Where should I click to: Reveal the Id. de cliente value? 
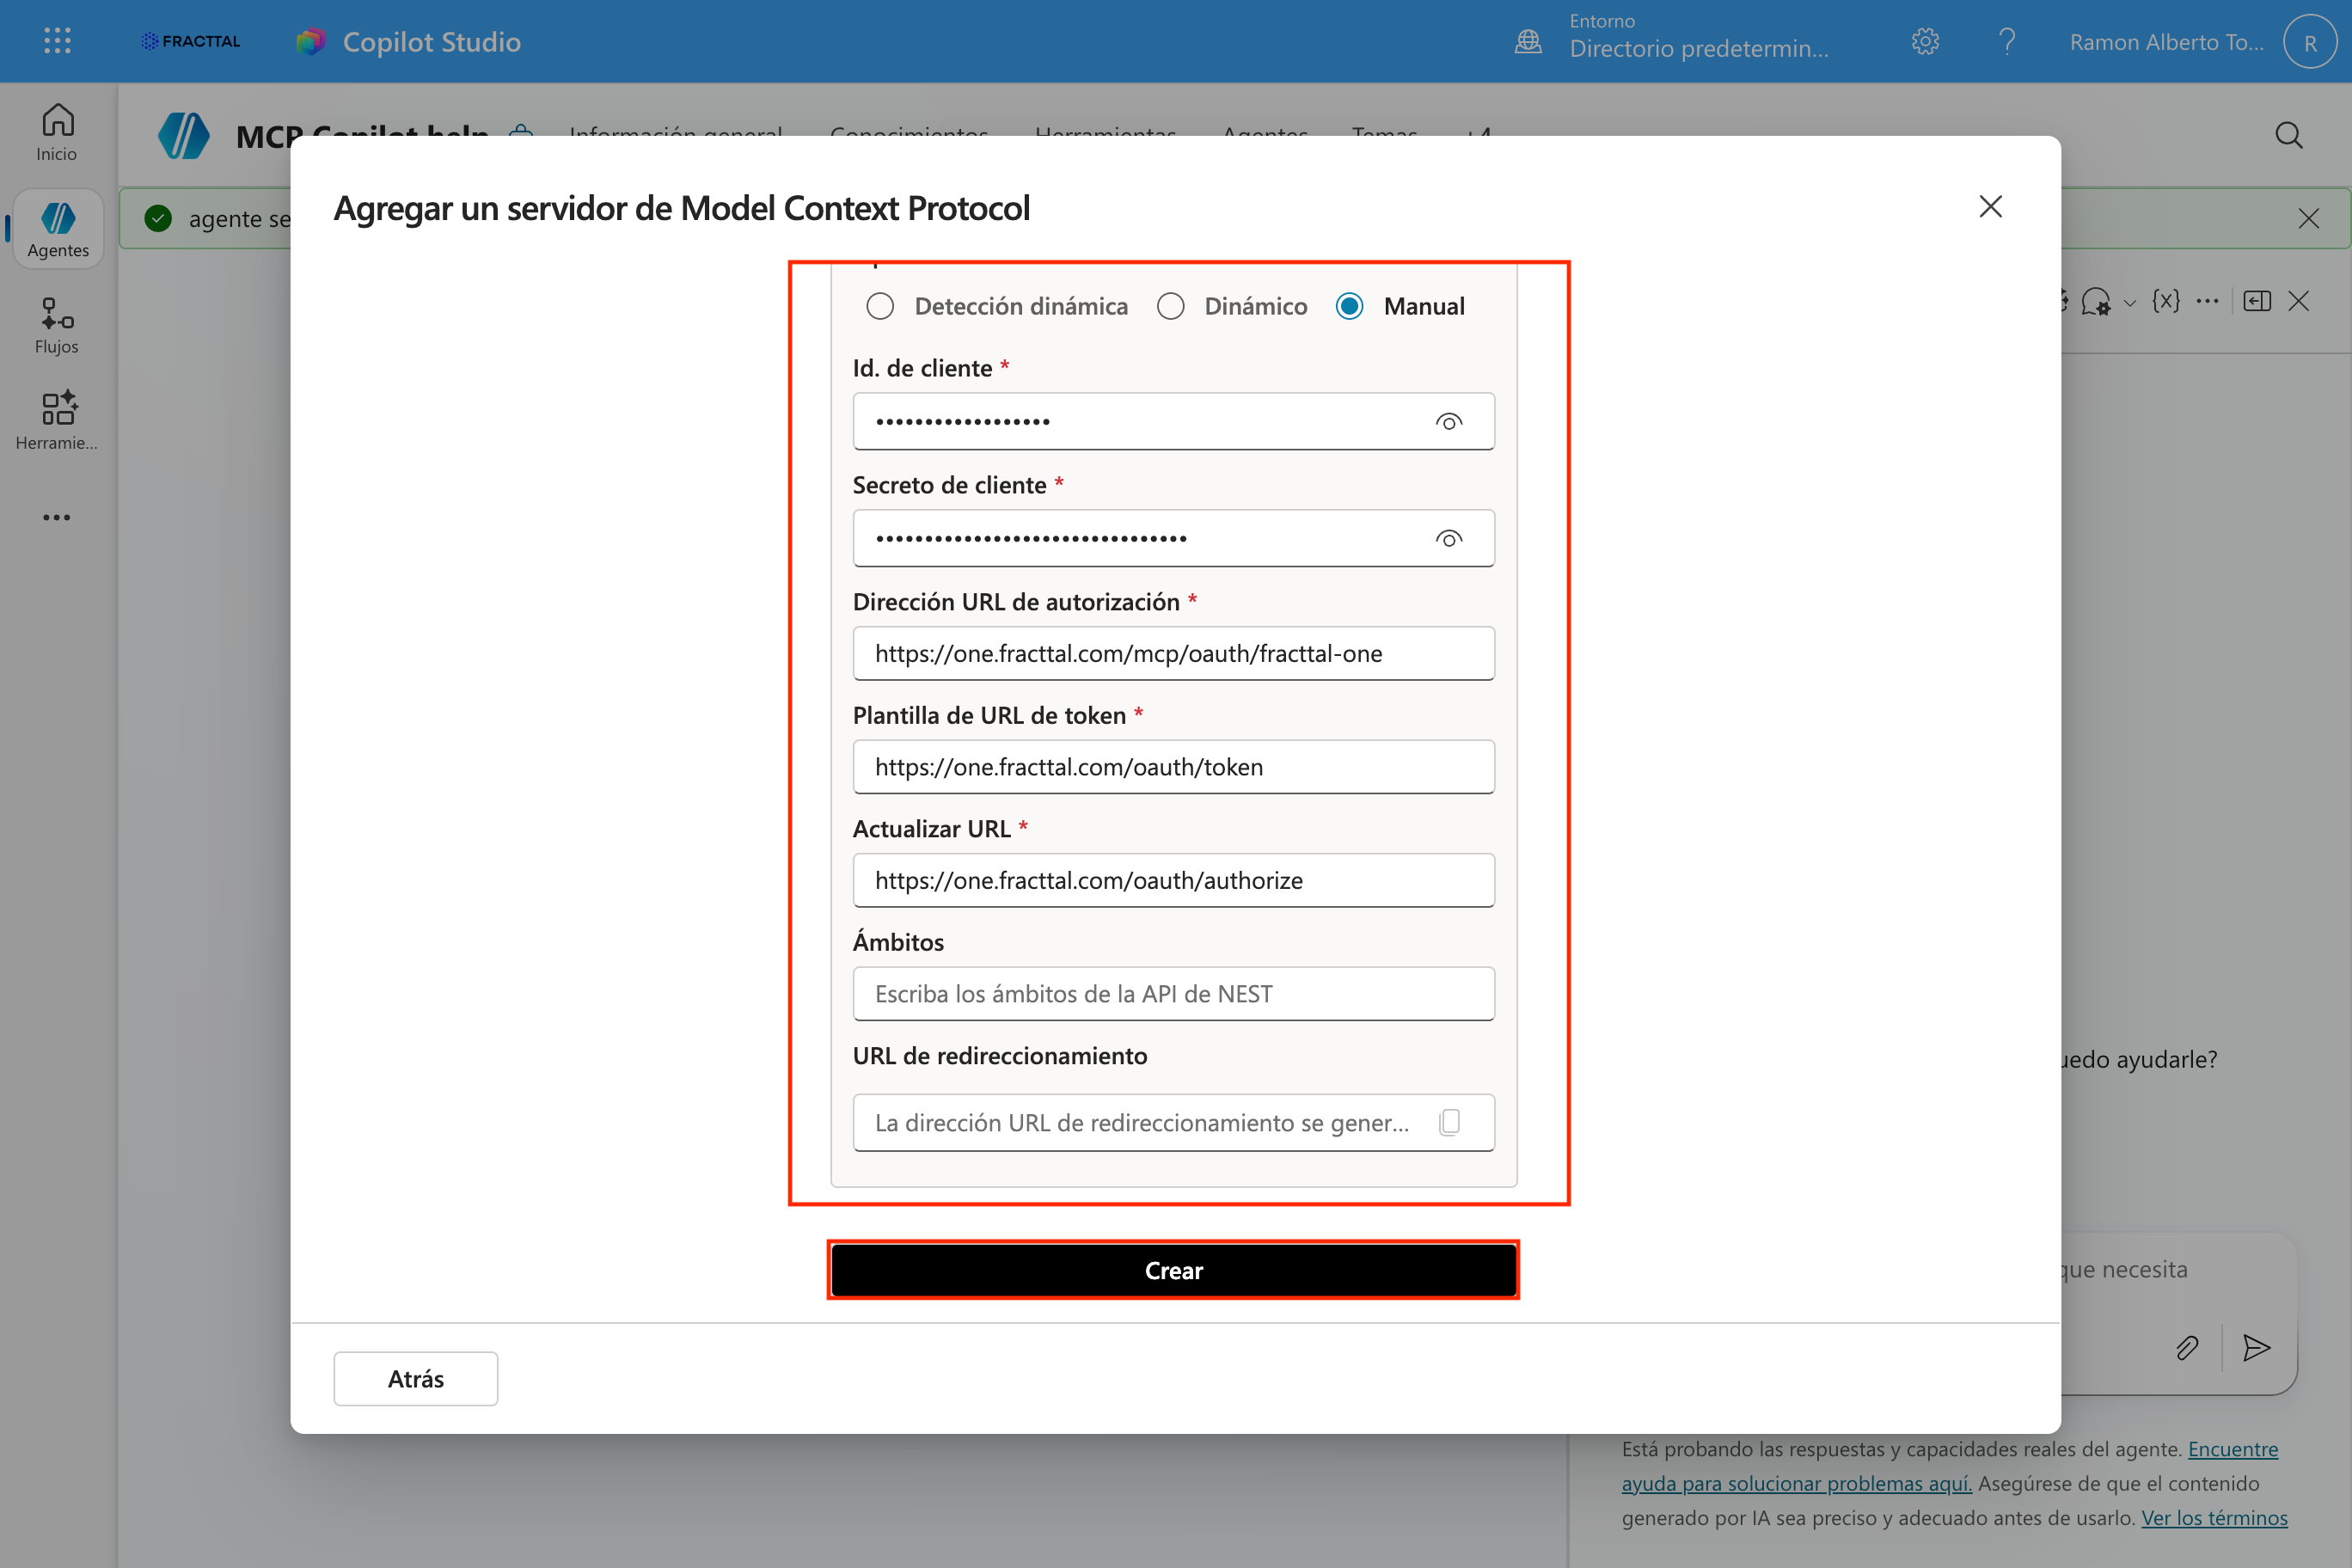(x=1448, y=422)
